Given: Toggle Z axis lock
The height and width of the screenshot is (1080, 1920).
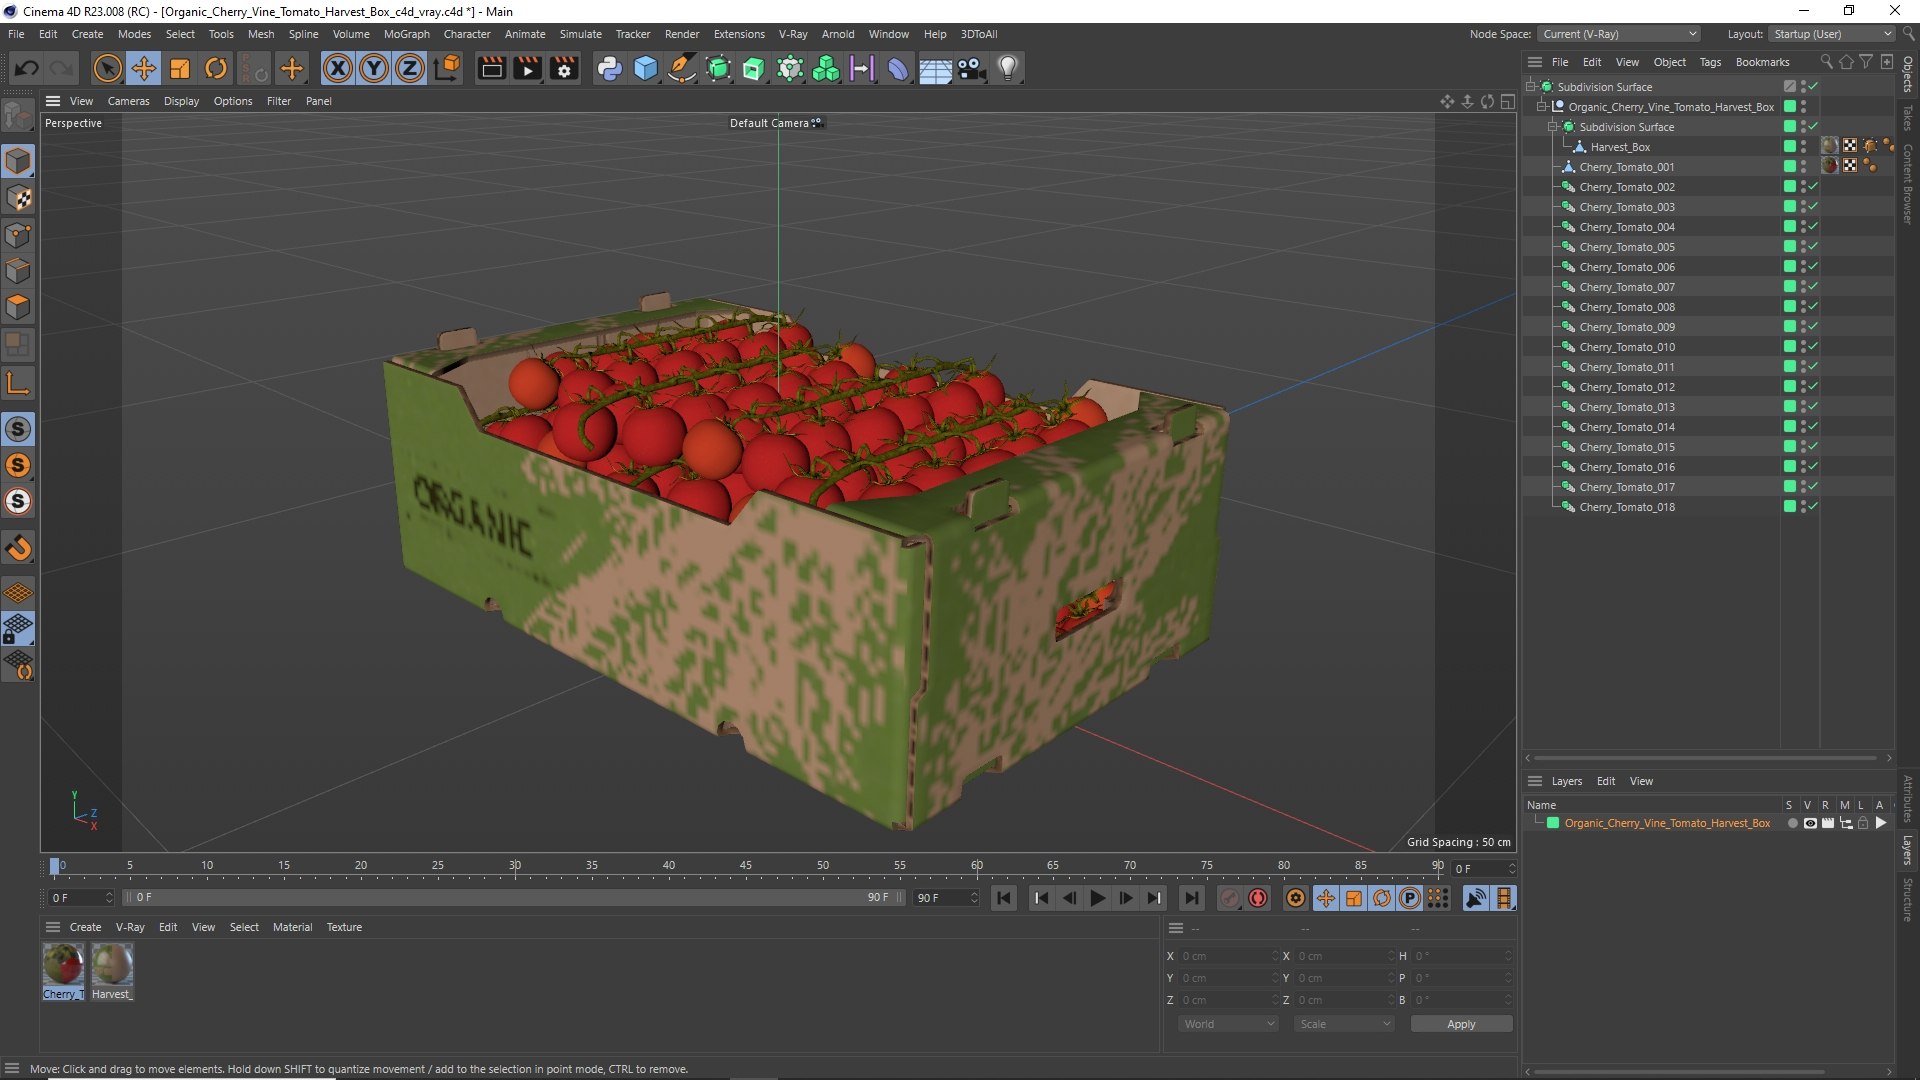Looking at the screenshot, I should (410, 68).
